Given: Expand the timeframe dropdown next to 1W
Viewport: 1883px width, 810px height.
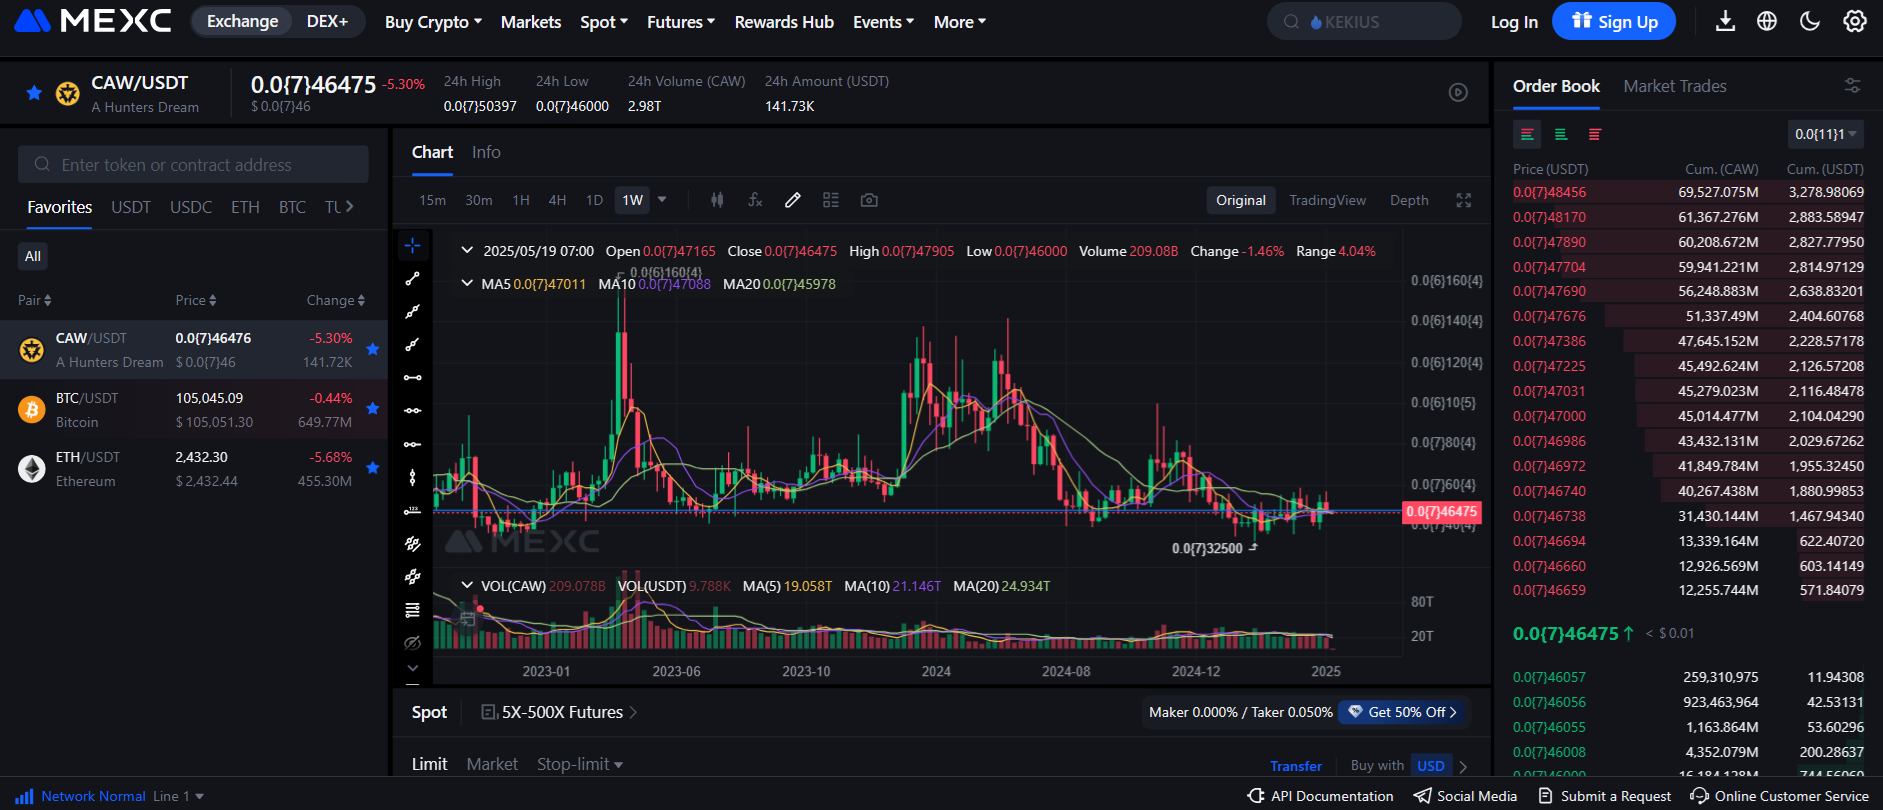Looking at the screenshot, I should point(662,200).
